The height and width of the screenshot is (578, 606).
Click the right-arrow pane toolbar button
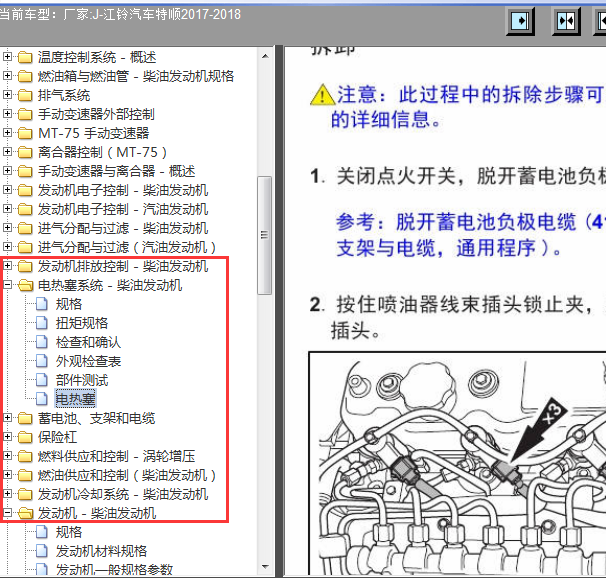pyautogui.click(x=521, y=21)
